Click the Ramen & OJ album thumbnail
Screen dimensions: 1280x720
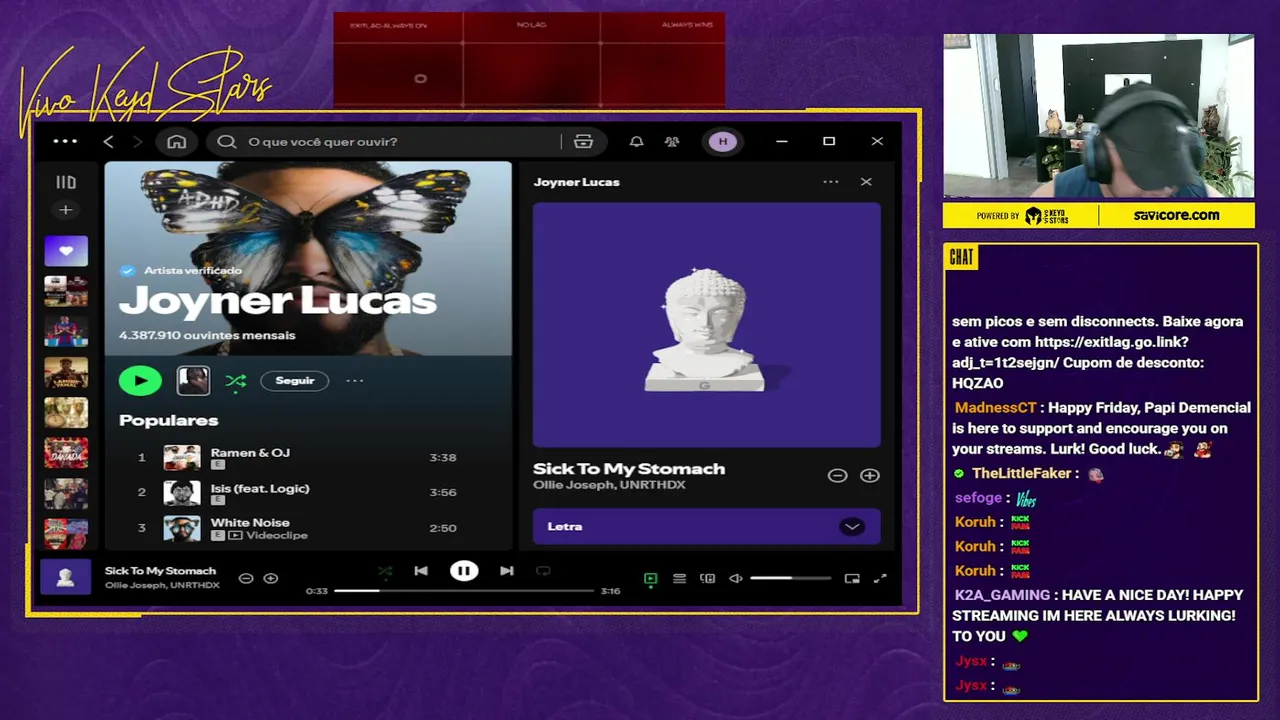[182, 458]
